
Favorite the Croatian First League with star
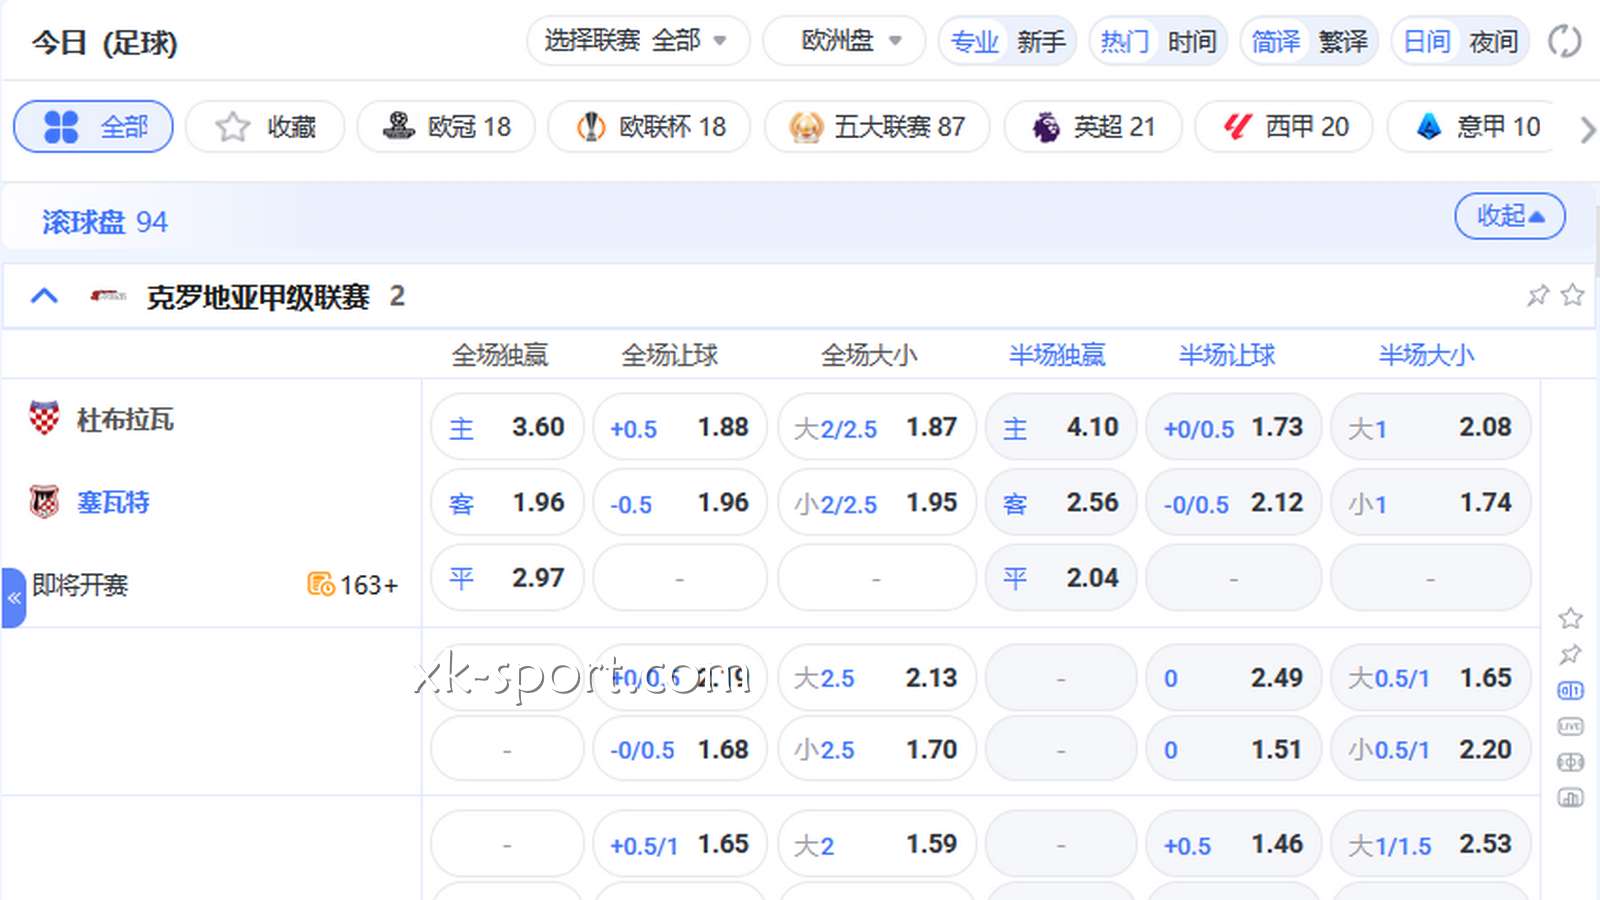click(1572, 295)
